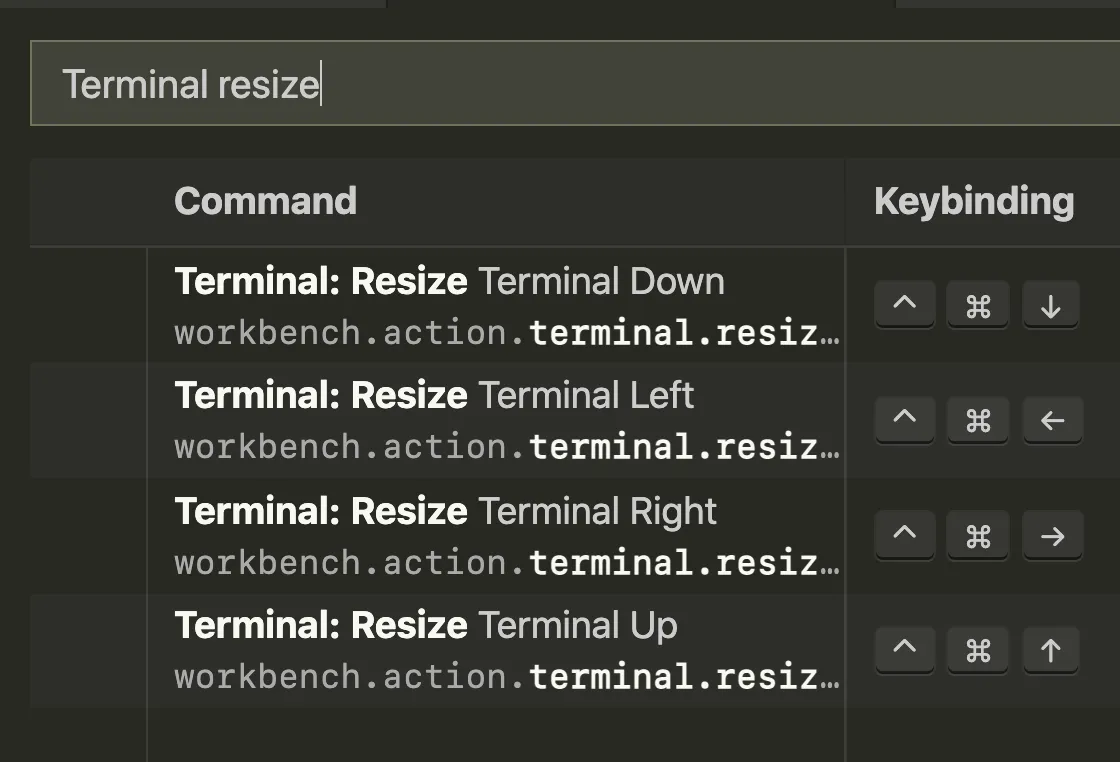Viewport: 1120px width, 762px height.
Task: Sort by the Command column header
Action: 265,202
